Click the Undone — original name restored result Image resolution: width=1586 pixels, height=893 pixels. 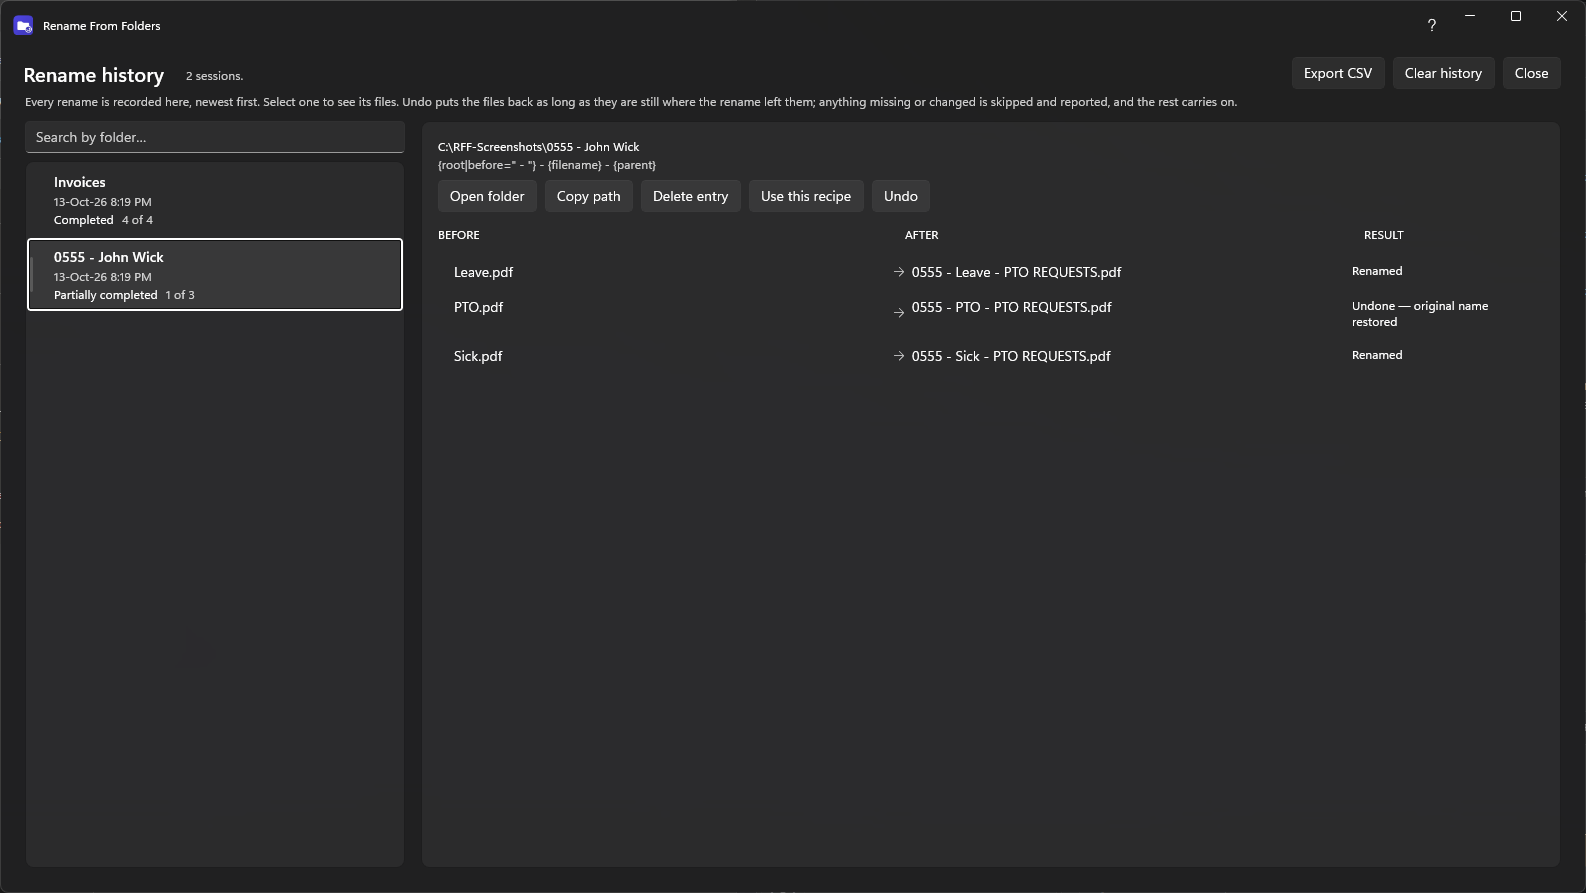click(1420, 314)
